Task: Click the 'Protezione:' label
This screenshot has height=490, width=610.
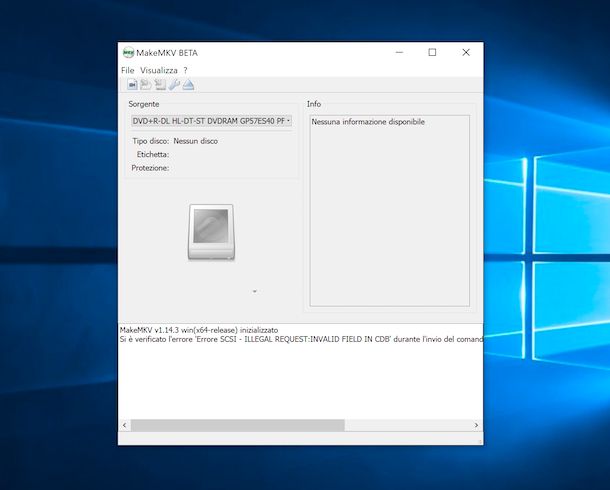Action: (x=150, y=168)
